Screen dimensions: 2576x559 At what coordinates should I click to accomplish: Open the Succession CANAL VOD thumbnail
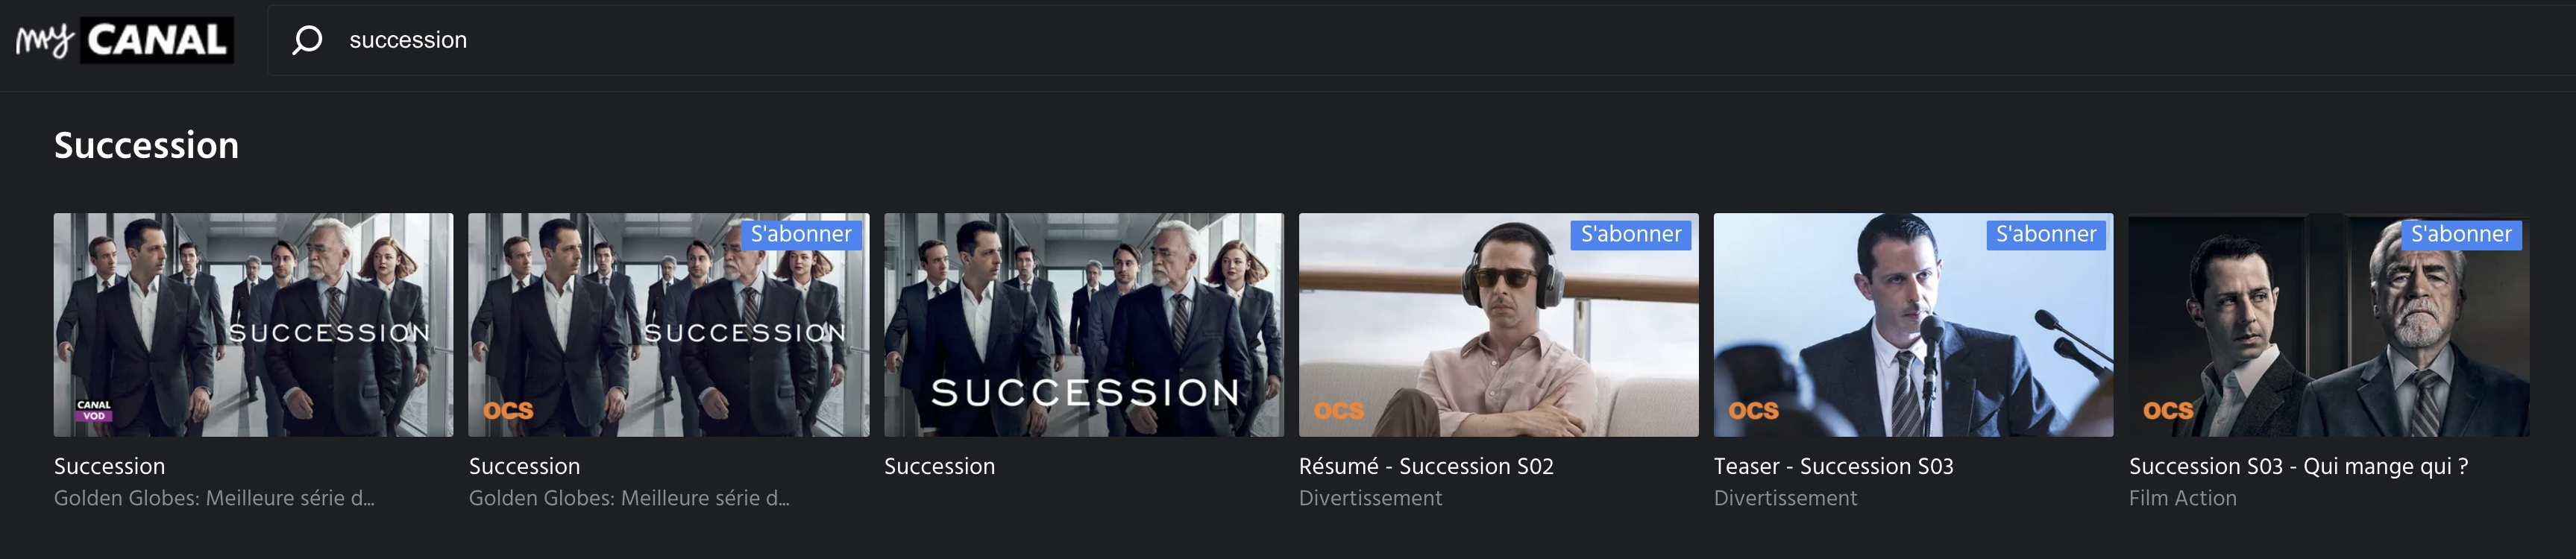point(253,324)
